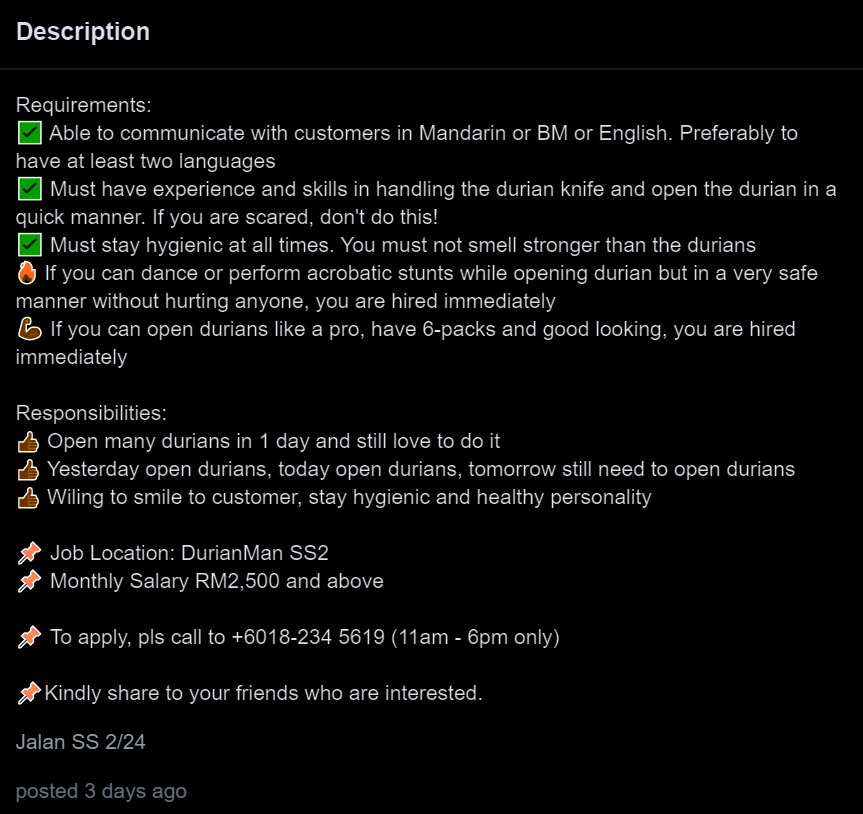Click the green checkmark beside Mandarin requirement

point(30,133)
